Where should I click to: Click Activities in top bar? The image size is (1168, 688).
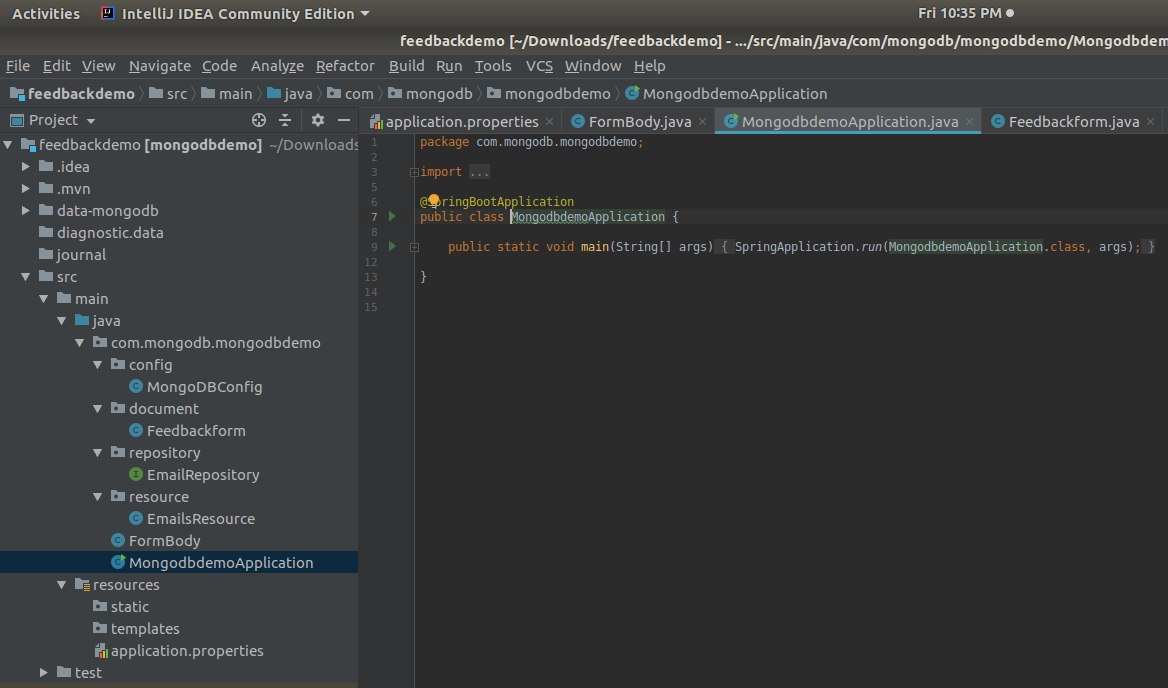[46, 13]
